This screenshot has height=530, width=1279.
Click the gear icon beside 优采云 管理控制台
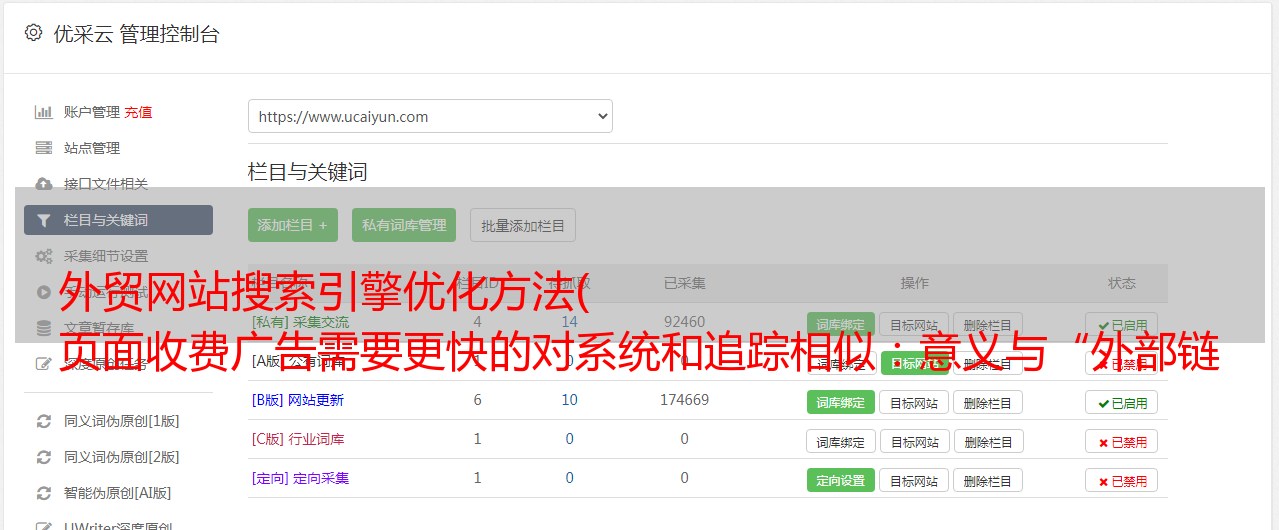coord(33,33)
